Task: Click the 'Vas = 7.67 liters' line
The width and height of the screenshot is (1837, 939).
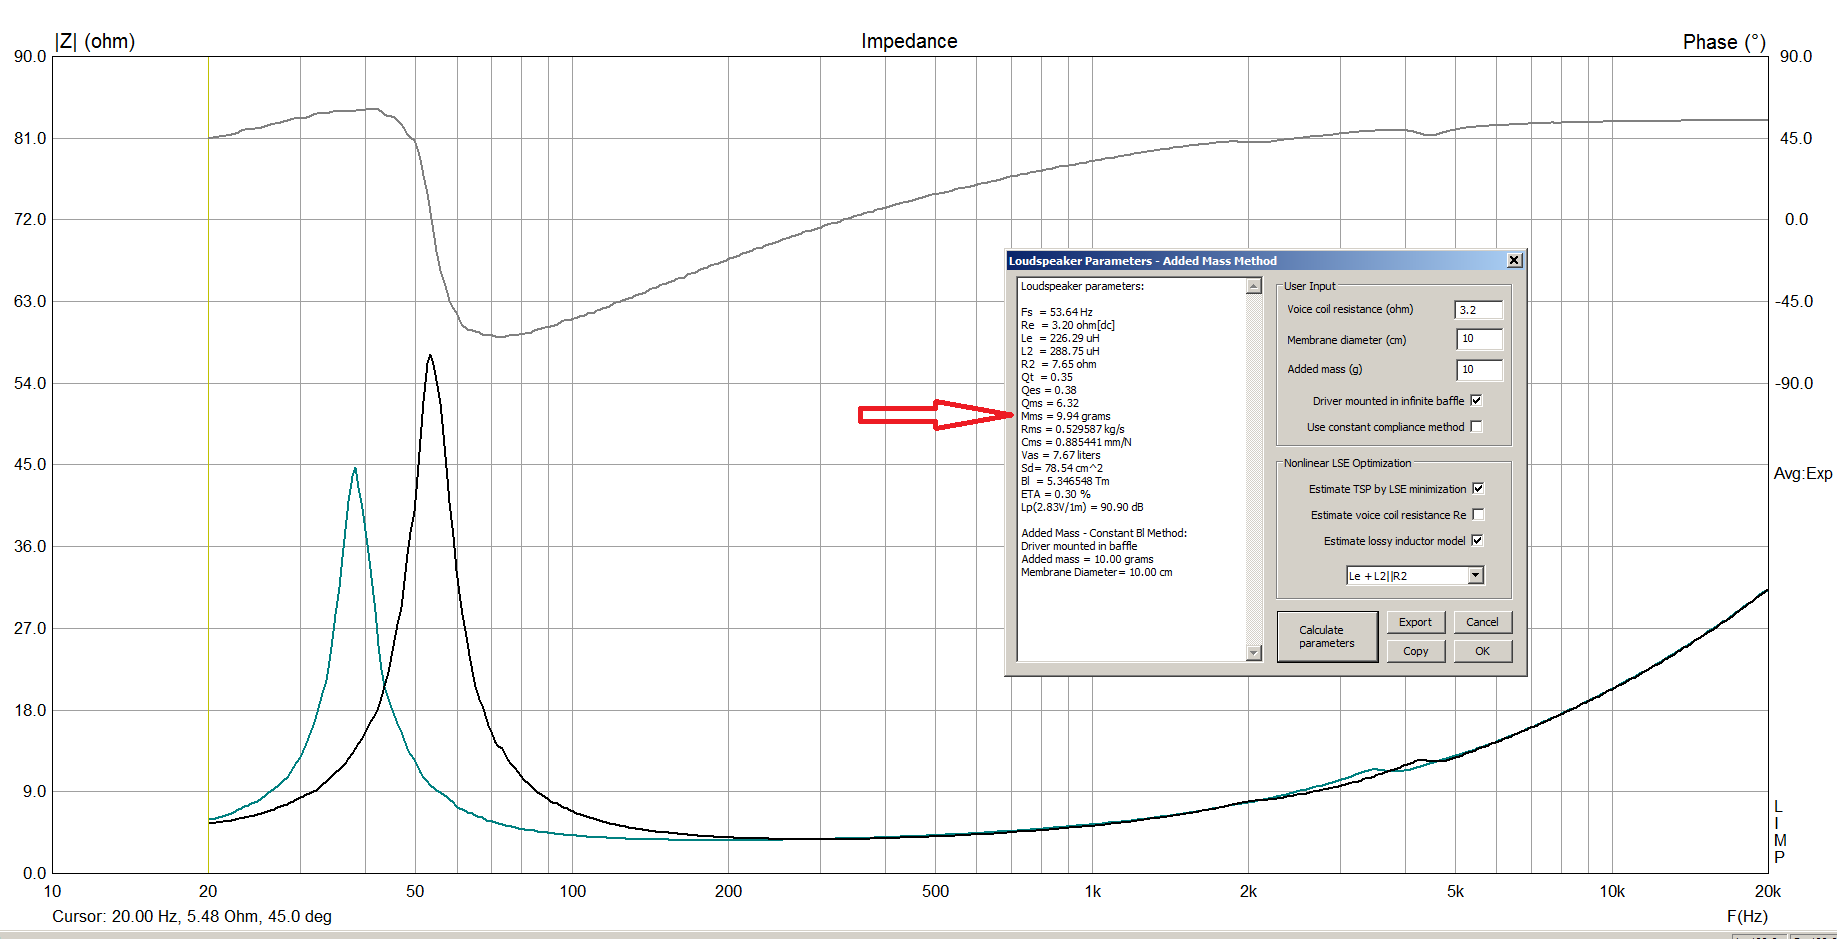Action: pyautogui.click(x=1060, y=455)
